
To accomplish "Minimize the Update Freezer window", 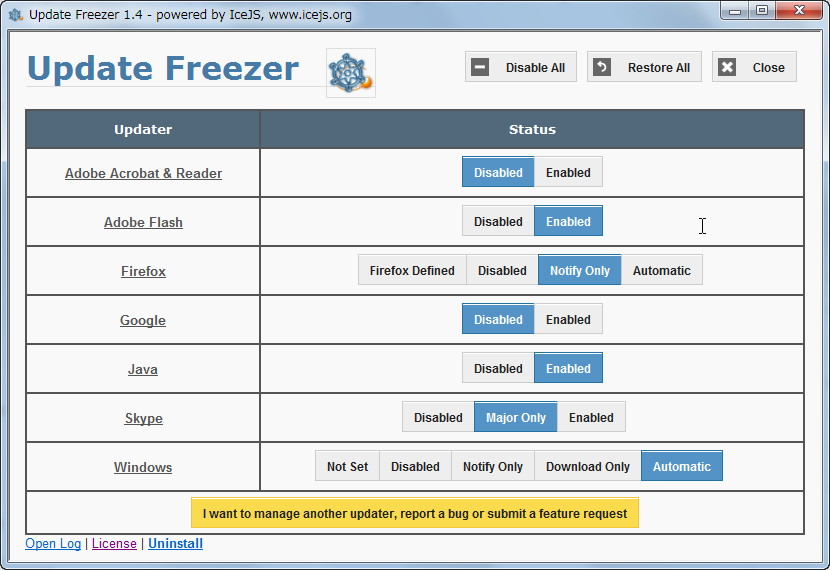I will [735, 11].
